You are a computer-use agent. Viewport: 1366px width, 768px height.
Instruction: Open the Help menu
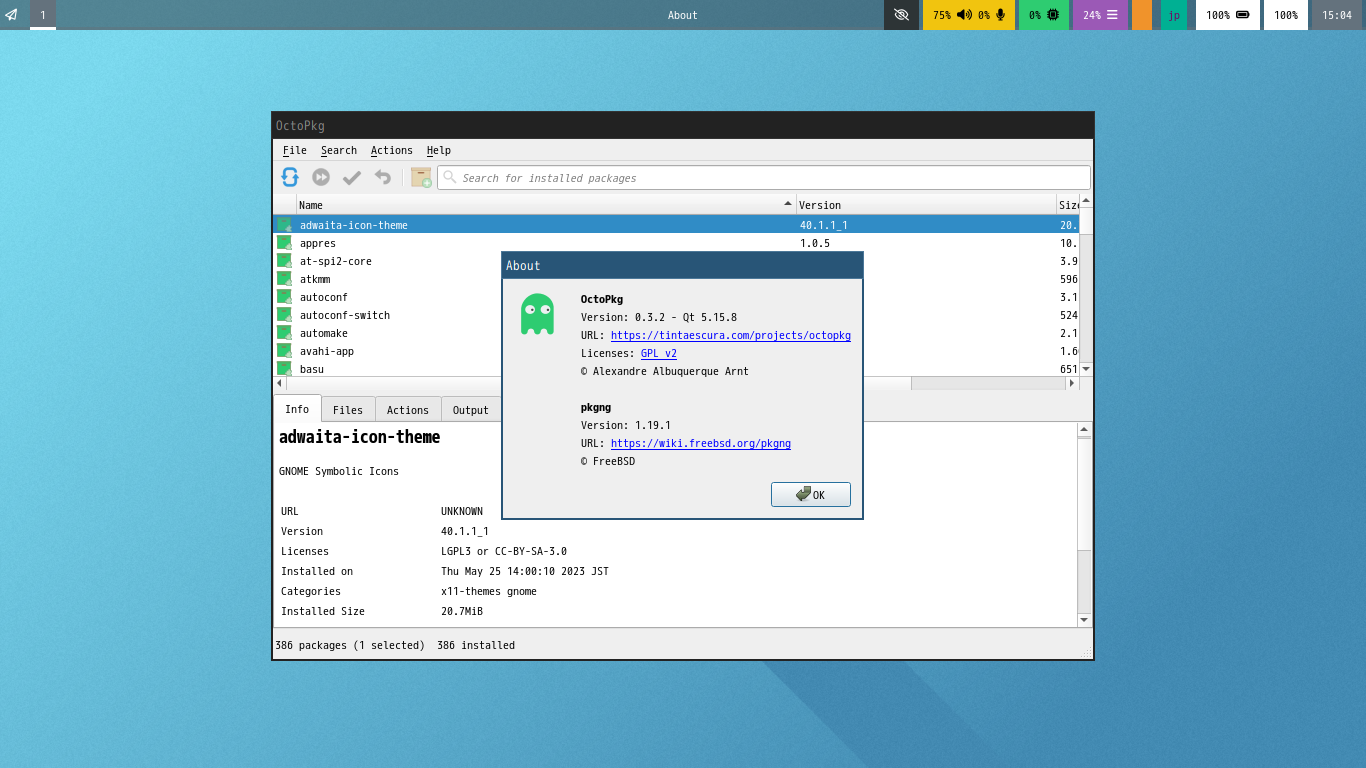click(439, 150)
